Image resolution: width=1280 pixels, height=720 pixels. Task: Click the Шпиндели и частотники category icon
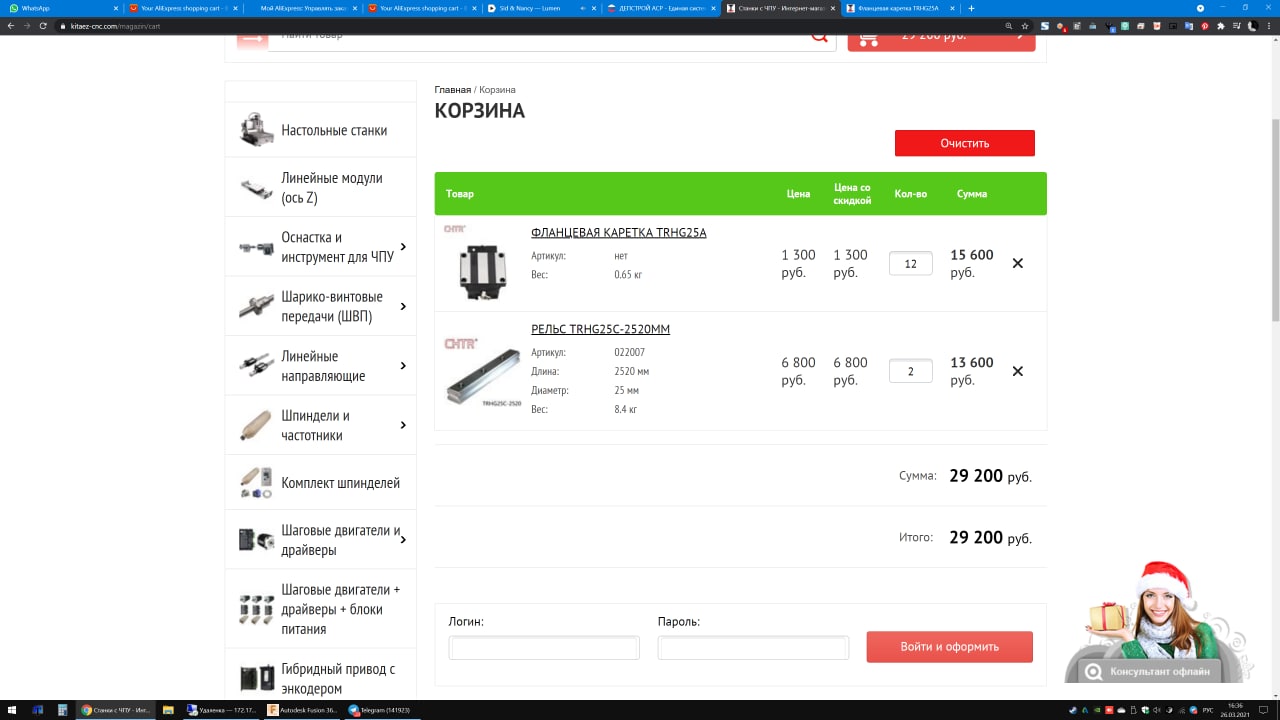click(x=256, y=425)
